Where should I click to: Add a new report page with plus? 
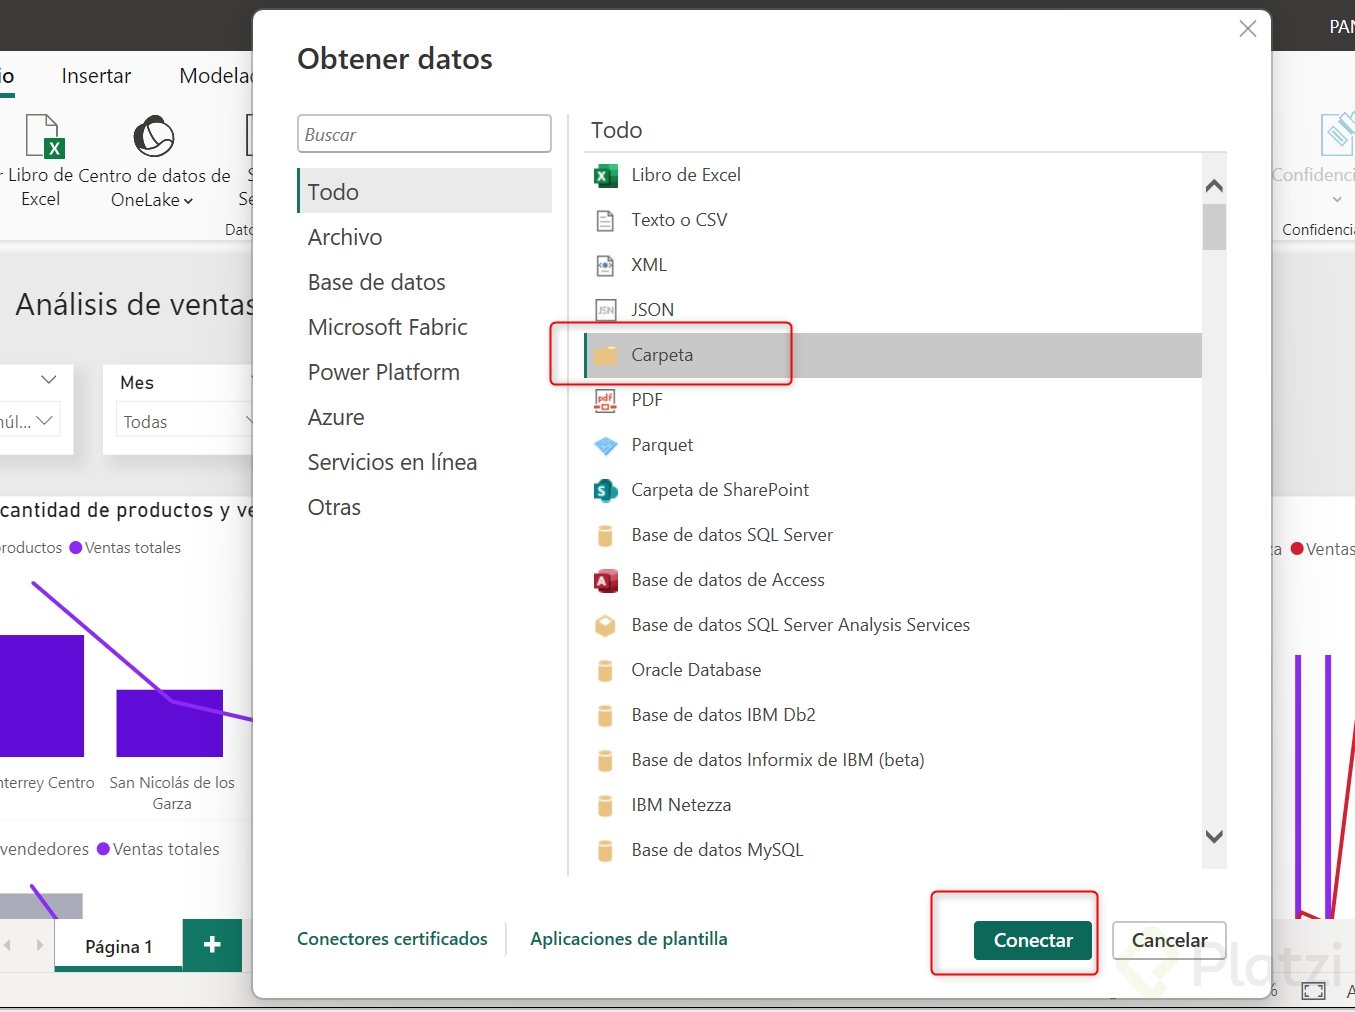click(212, 945)
